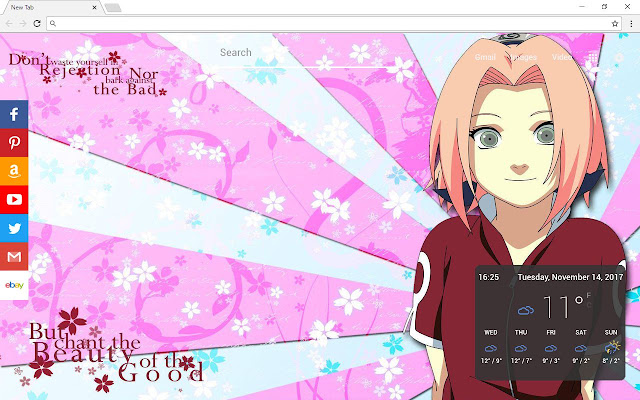This screenshot has height=400, width=640.
Task: Open the Gmail envelope shortcut in sidebar
Action: [14, 257]
